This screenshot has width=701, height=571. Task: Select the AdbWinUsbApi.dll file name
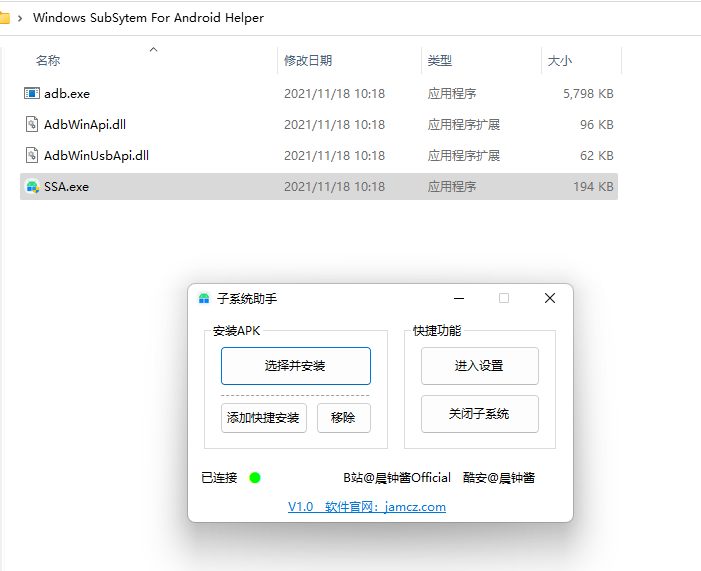point(96,155)
